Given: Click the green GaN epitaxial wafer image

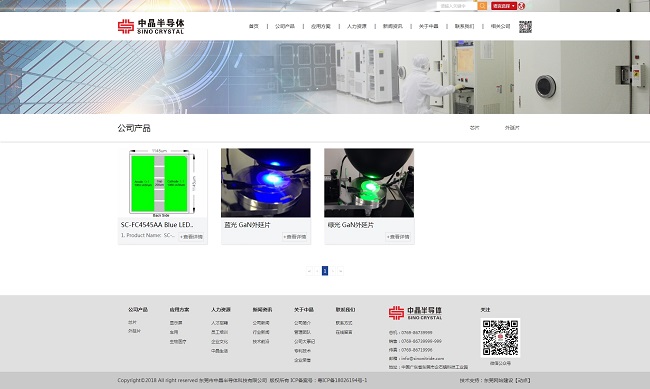Looking at the screenshot, I should [x=369, y=183].
